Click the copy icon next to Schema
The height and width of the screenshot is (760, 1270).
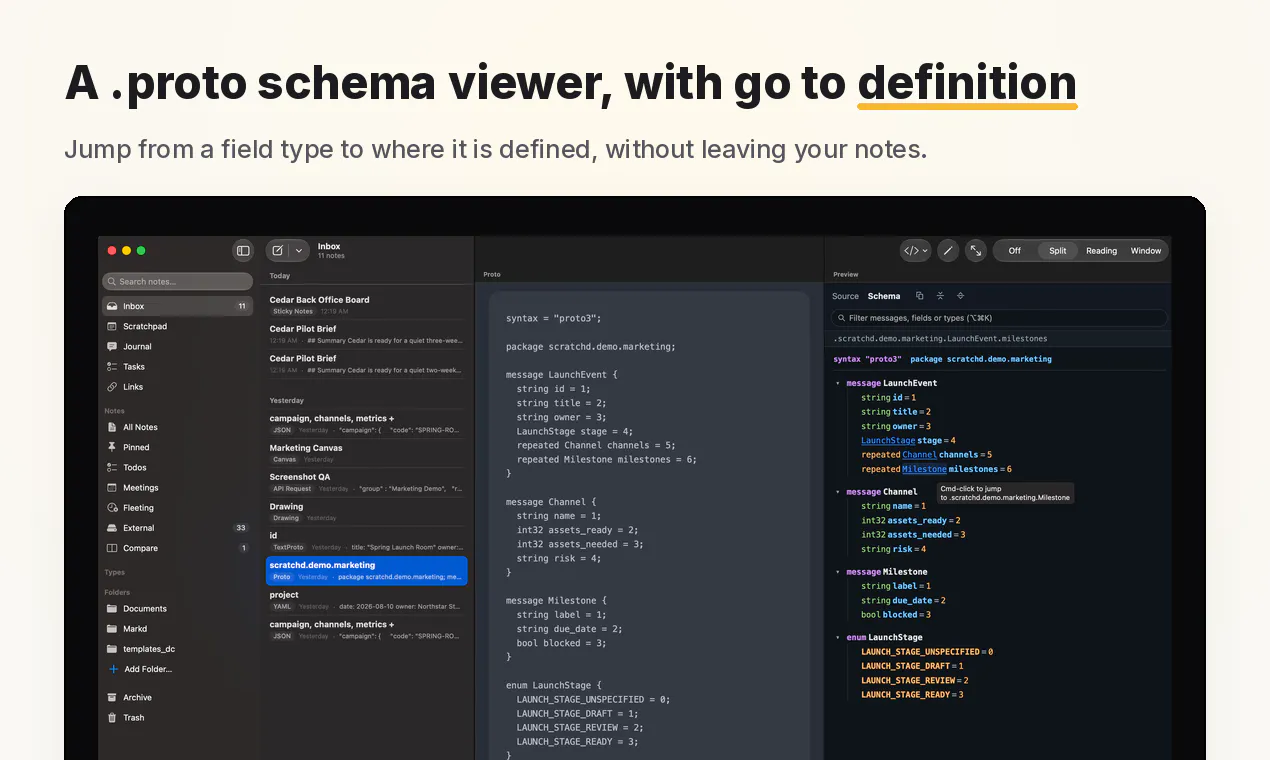coord(920,296)
